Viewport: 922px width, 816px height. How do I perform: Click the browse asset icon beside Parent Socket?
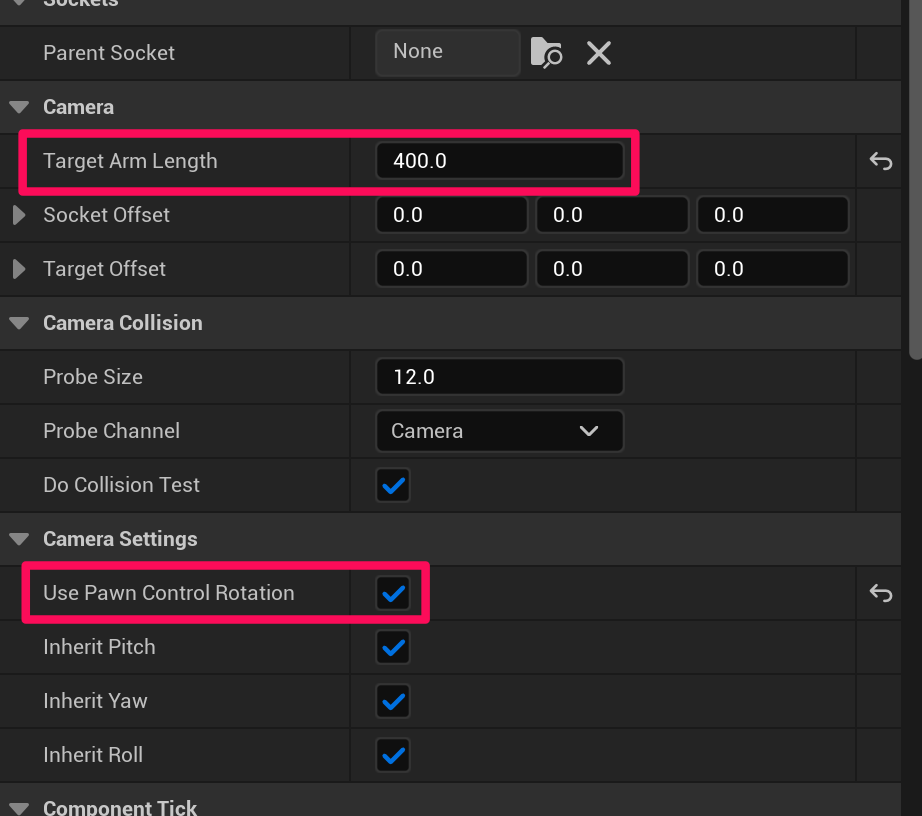(546, 53)
